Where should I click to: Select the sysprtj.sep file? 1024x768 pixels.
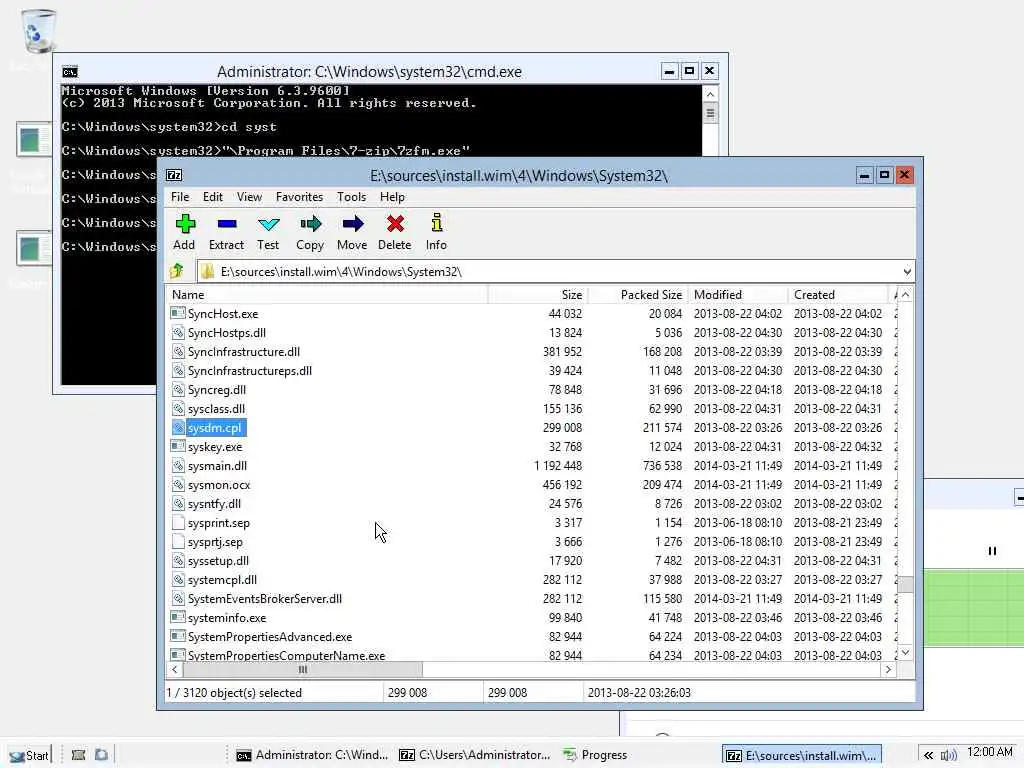click(x=215, y=542)
